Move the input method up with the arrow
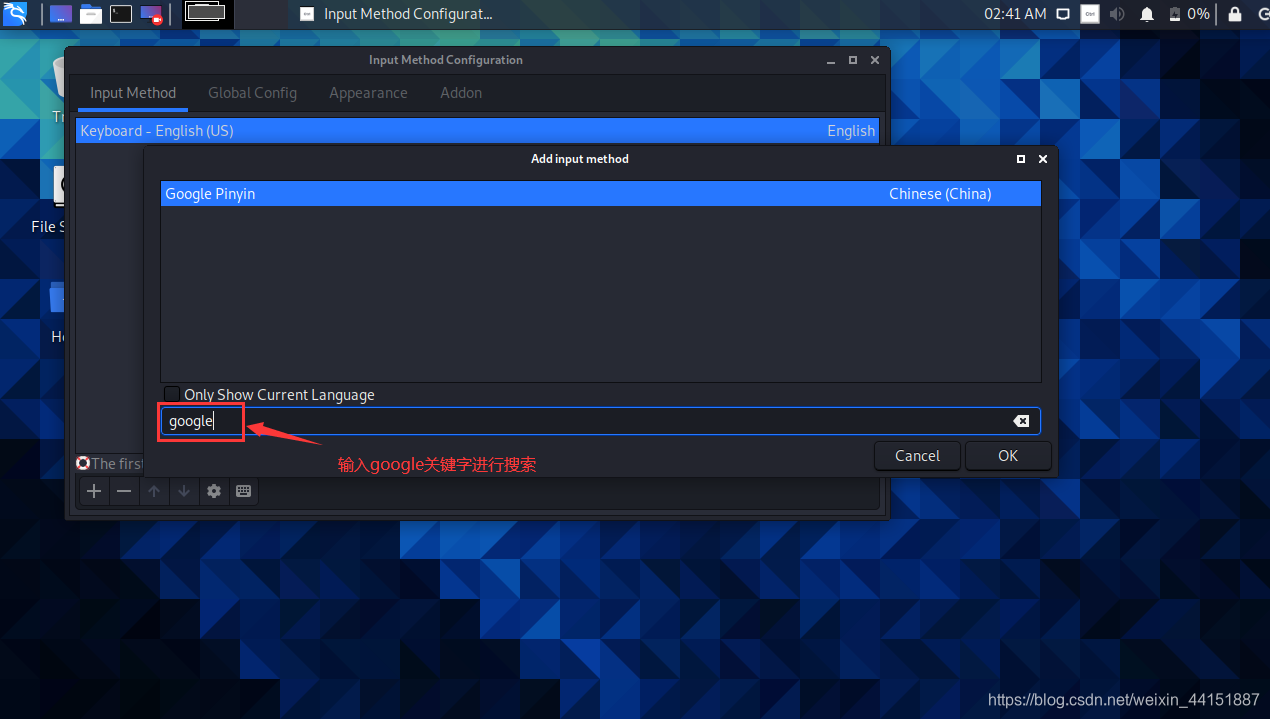Screen dimensions: 1270x719 (x=154, y=491)
